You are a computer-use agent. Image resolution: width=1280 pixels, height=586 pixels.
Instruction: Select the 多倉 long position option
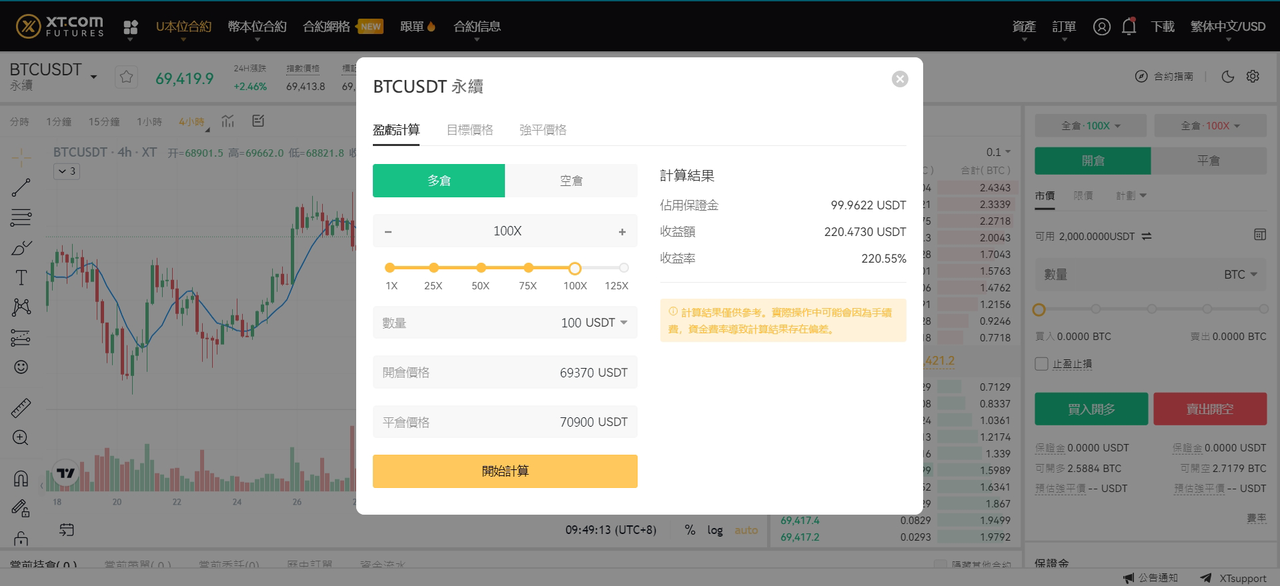coord(439,181)
